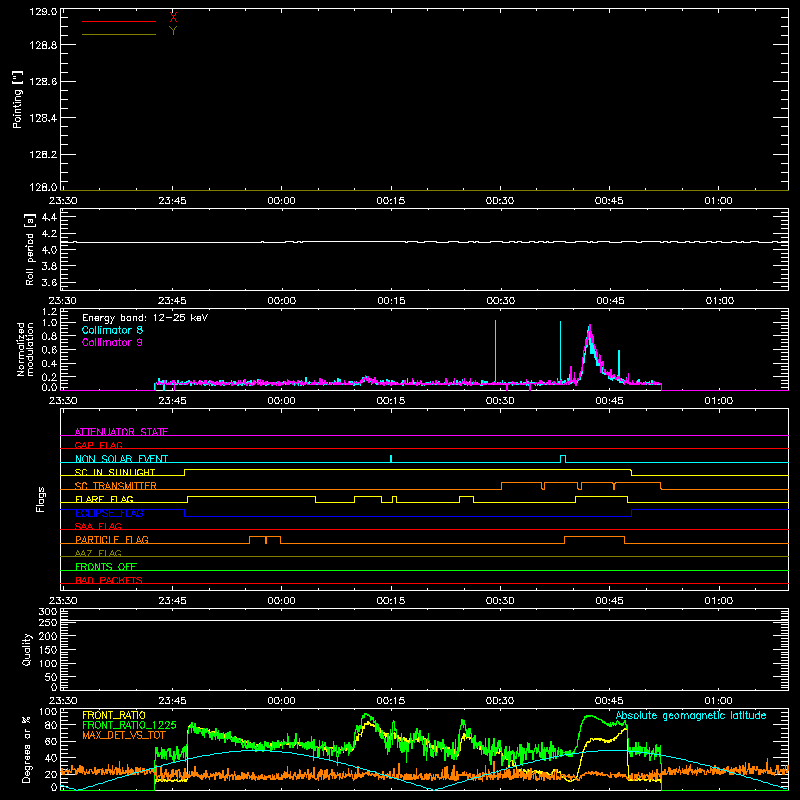Click the magenta Collimator 9 legend label
Image resolution: width=800 pixels, height=800 pixels.
tap(112, 342)
